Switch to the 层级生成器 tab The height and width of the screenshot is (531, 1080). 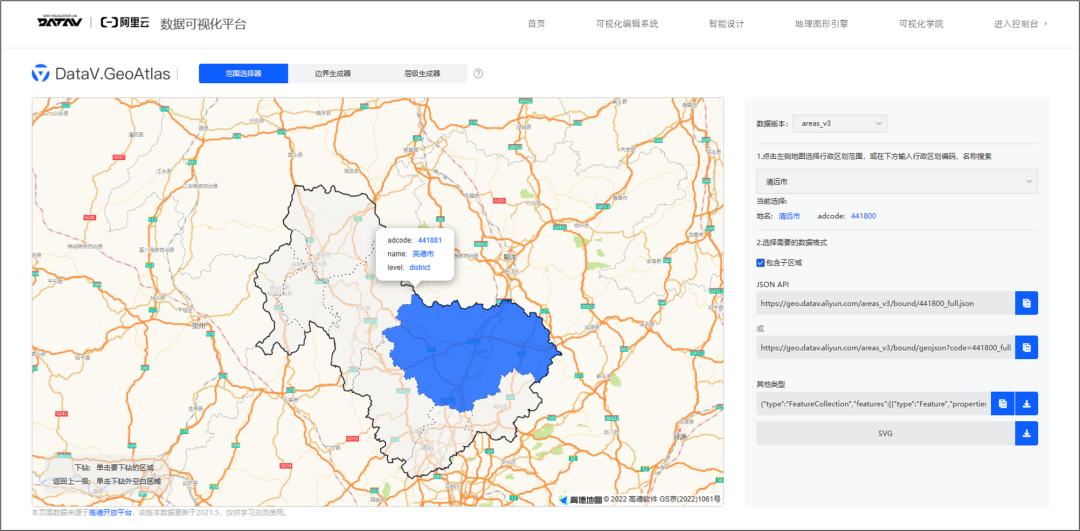[422, 73]
